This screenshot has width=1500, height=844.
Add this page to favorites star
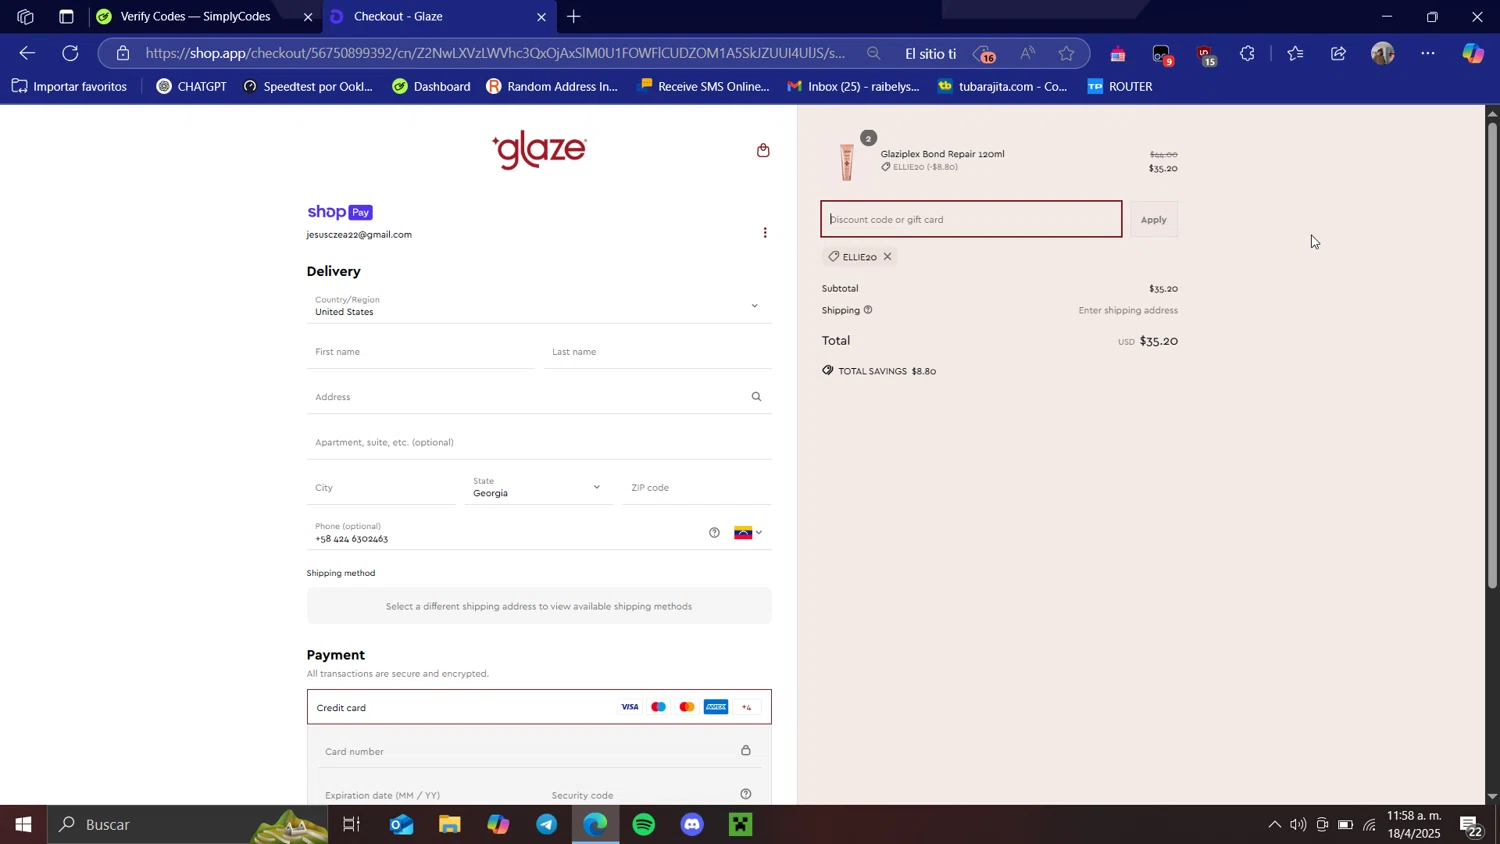click(x=1066, y=54)
